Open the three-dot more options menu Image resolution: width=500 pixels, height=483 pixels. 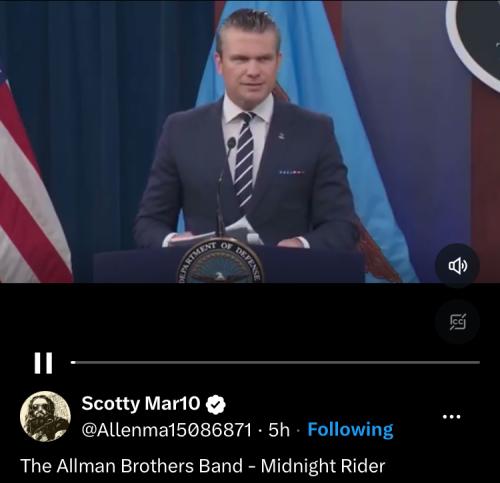click(451, 417)
